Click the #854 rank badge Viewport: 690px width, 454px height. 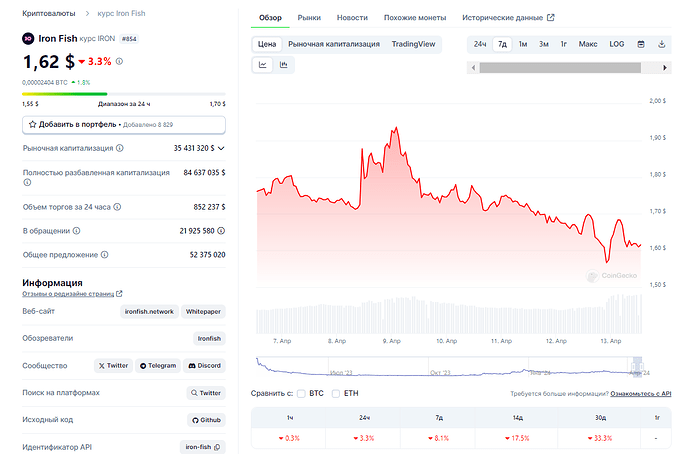[129, 39]
